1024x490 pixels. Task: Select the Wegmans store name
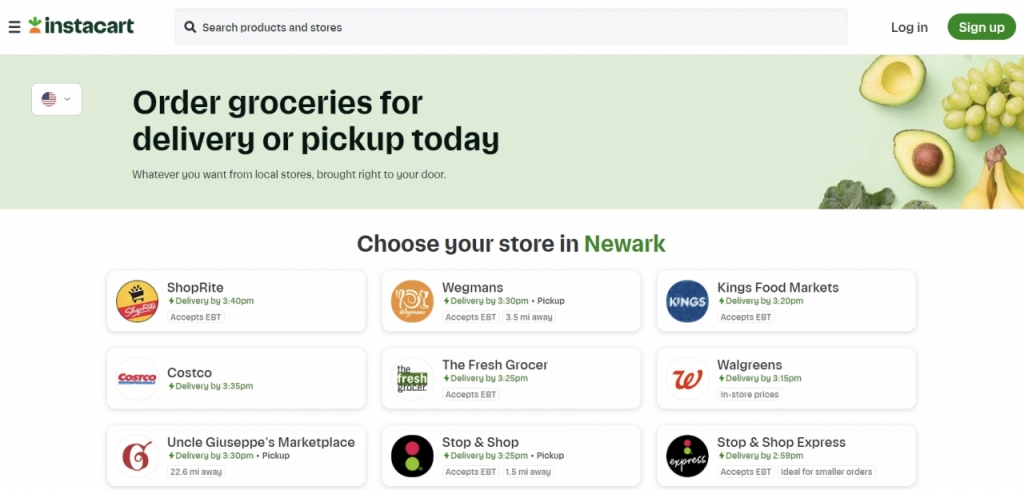(x=472, y=287)
